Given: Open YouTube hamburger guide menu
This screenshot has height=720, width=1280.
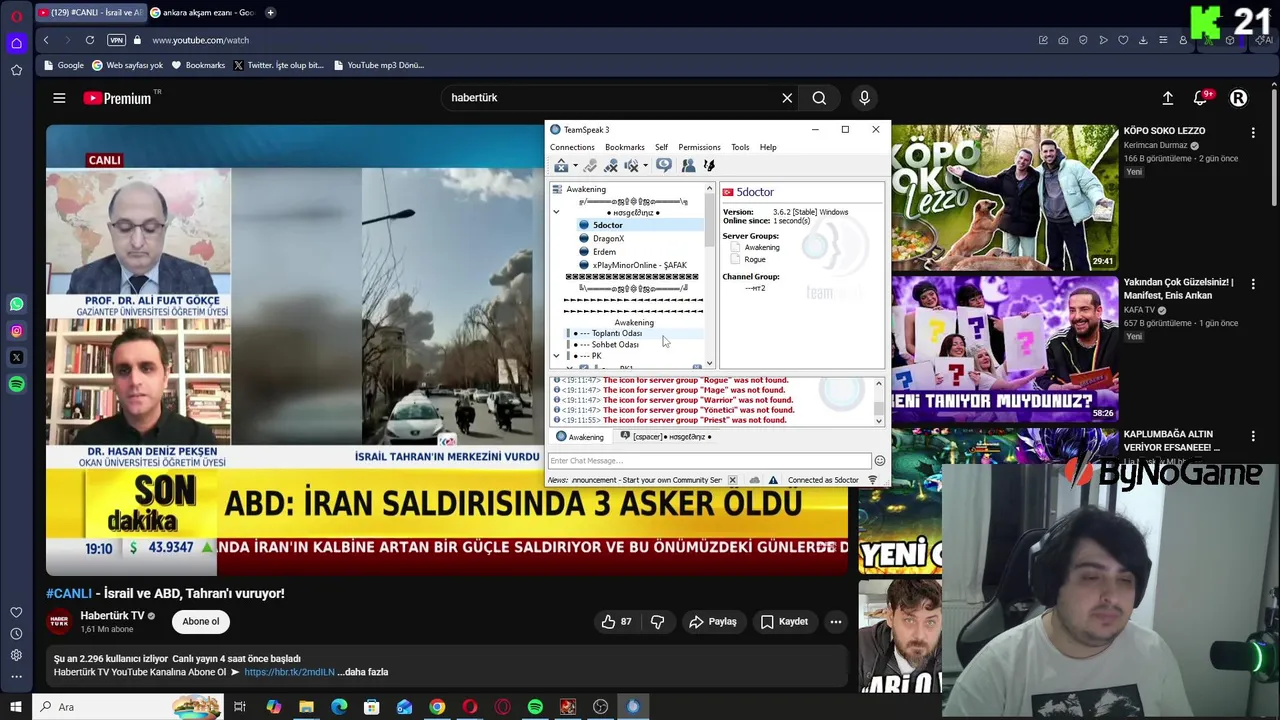Looking at the screenshot, I should [59, 98].
